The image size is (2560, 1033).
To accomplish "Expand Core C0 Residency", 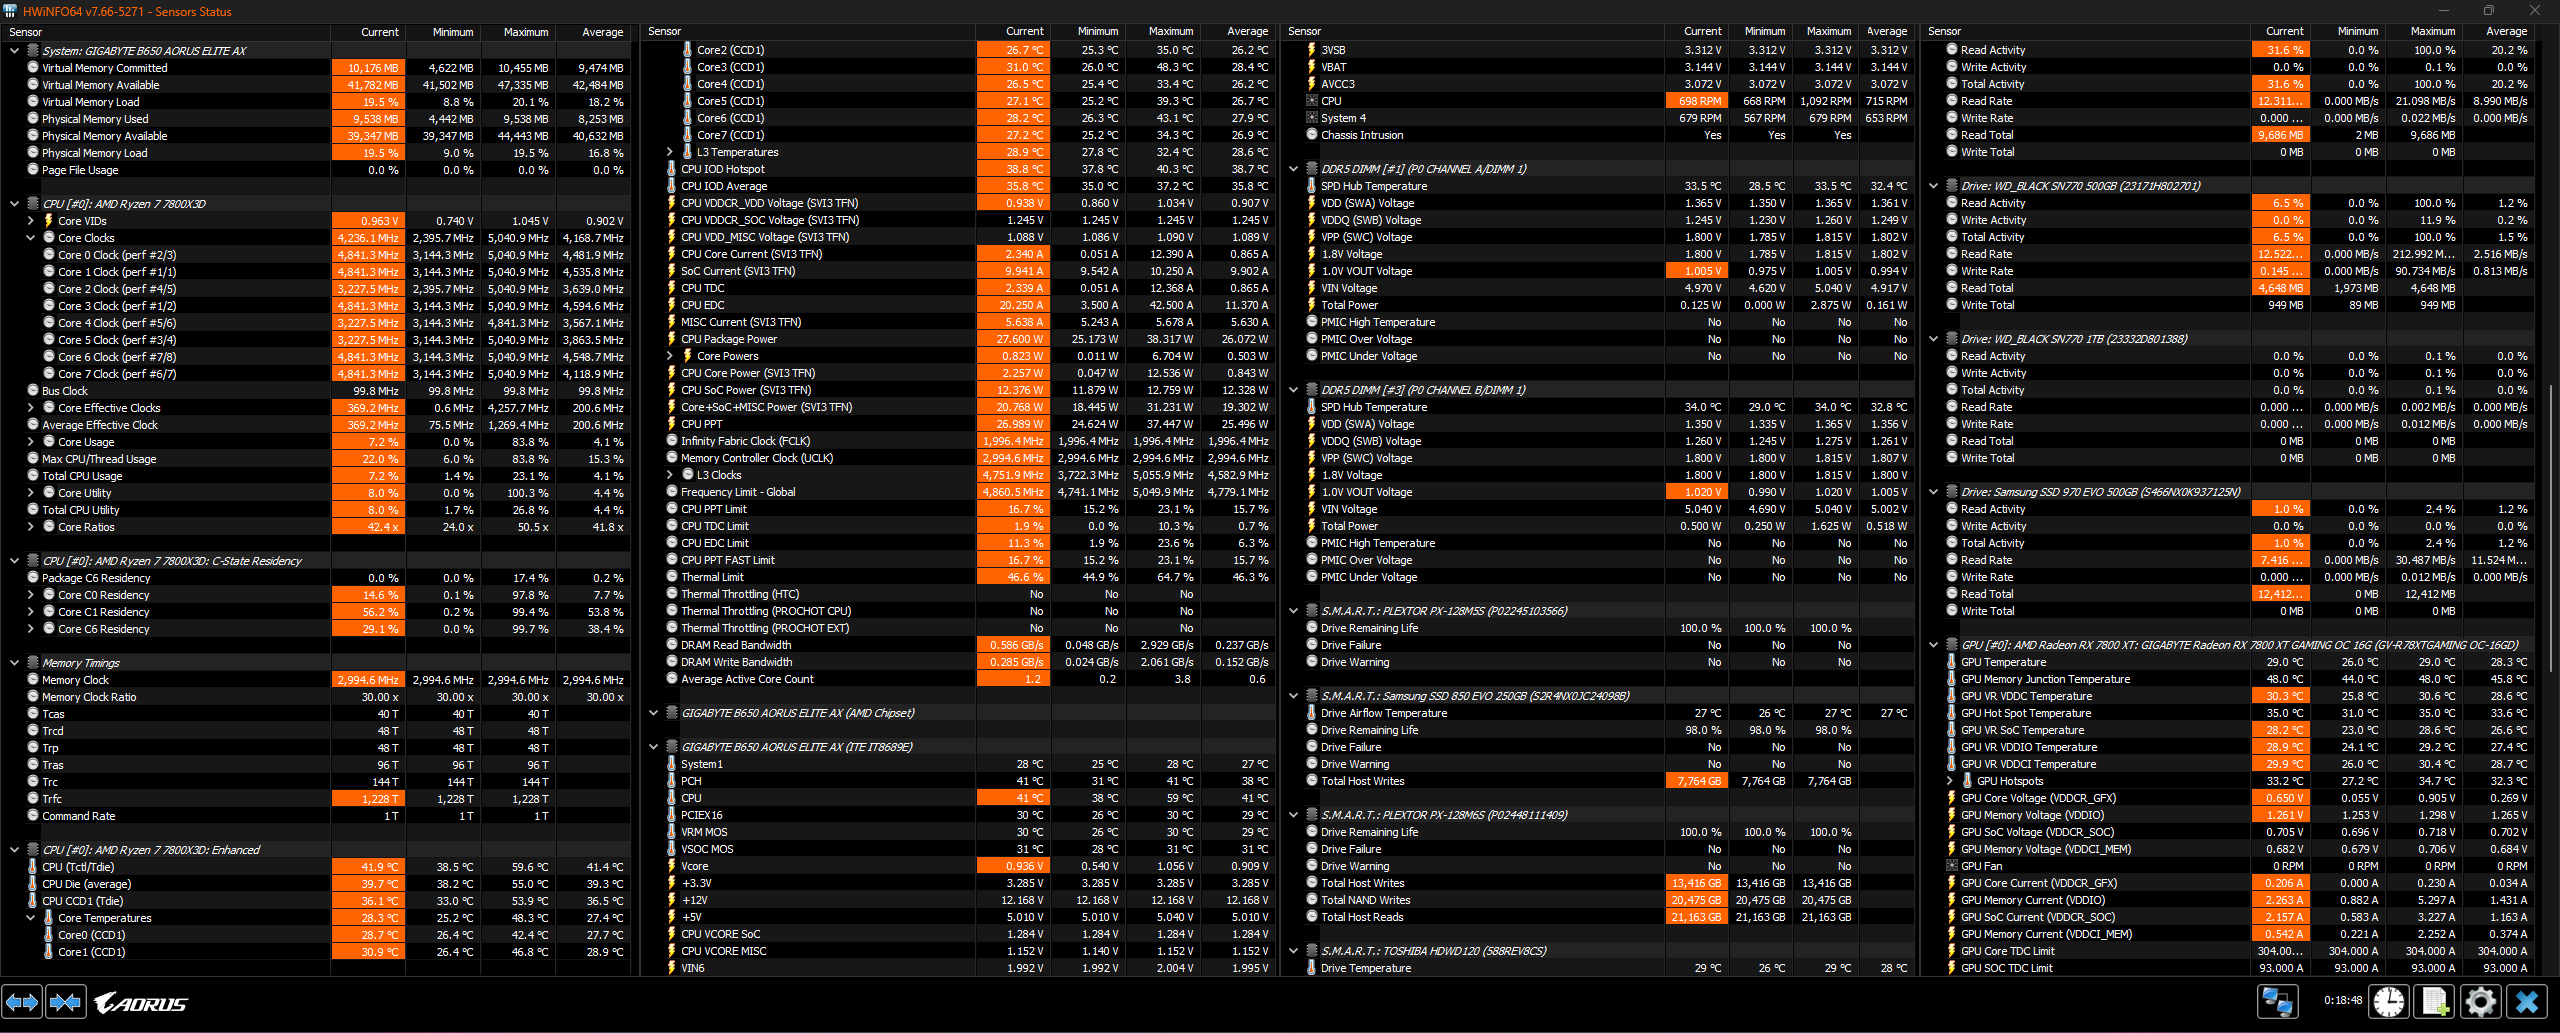I will (30, 595).
